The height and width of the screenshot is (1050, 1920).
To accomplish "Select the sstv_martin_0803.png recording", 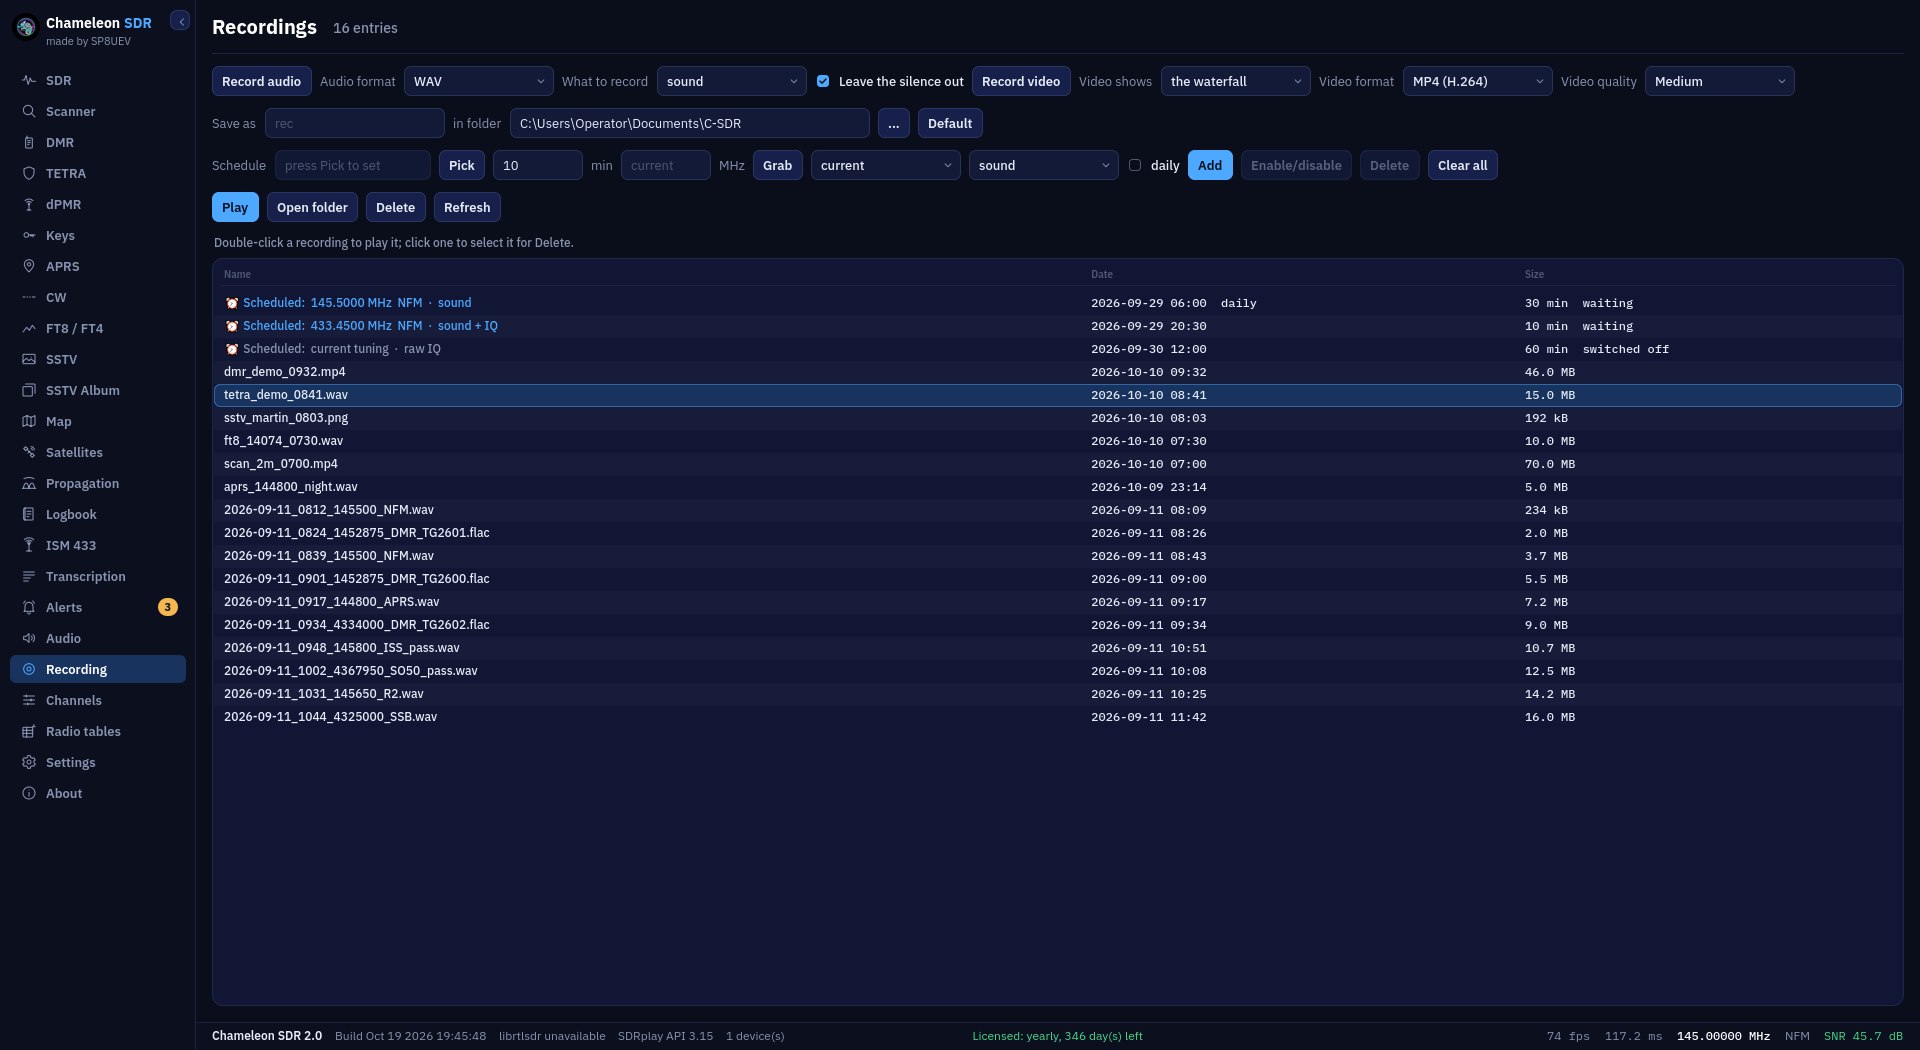I will click(x=1058, y=418).
